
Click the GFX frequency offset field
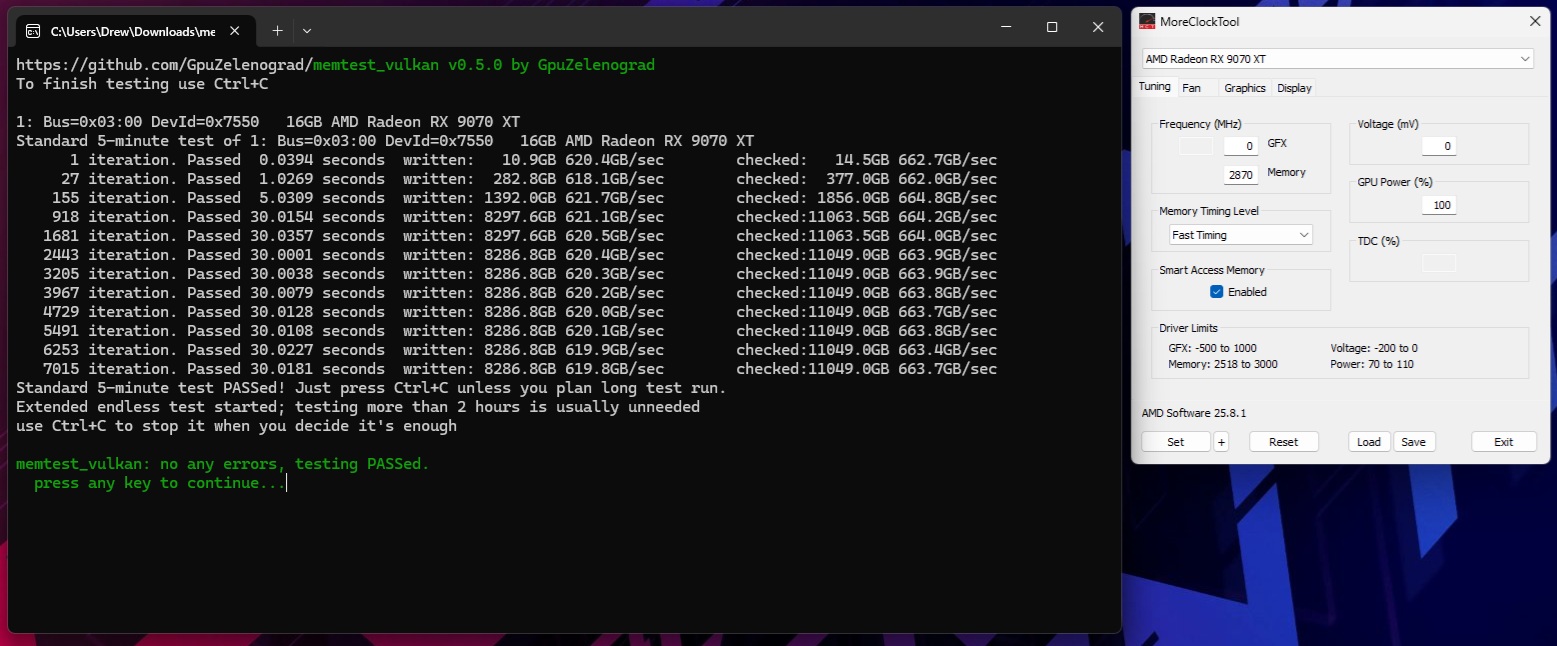[1241, 146]
